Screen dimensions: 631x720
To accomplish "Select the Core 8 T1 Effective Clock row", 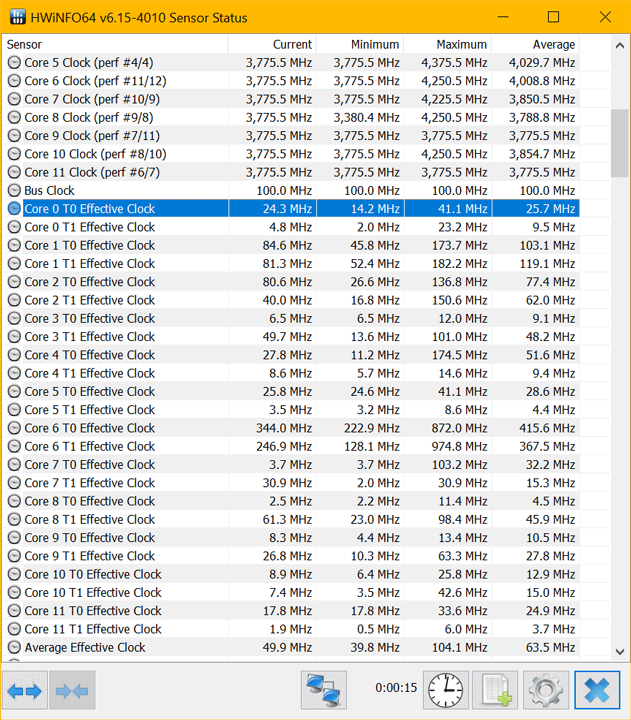I will click(291, 519).
